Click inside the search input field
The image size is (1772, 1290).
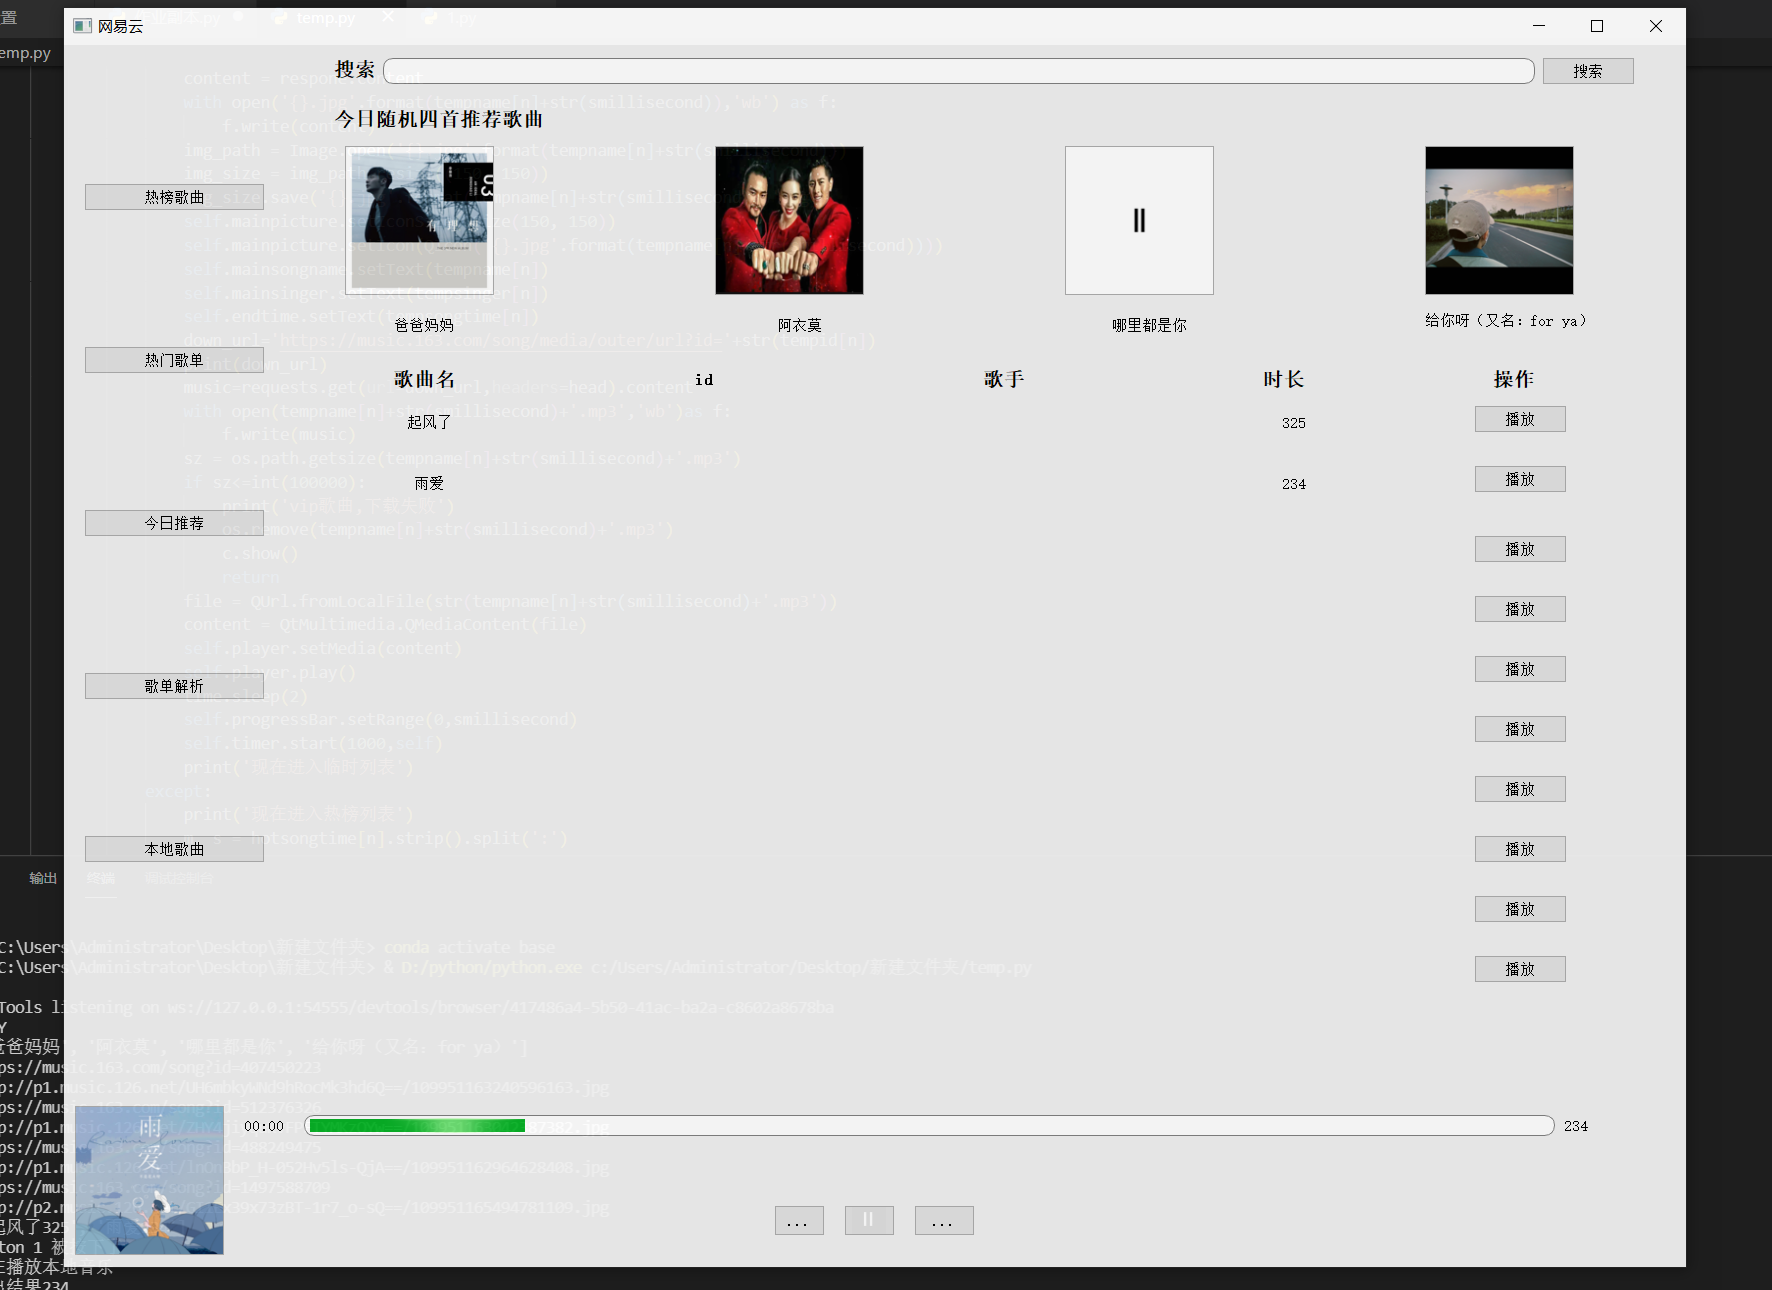pos(960,70)
